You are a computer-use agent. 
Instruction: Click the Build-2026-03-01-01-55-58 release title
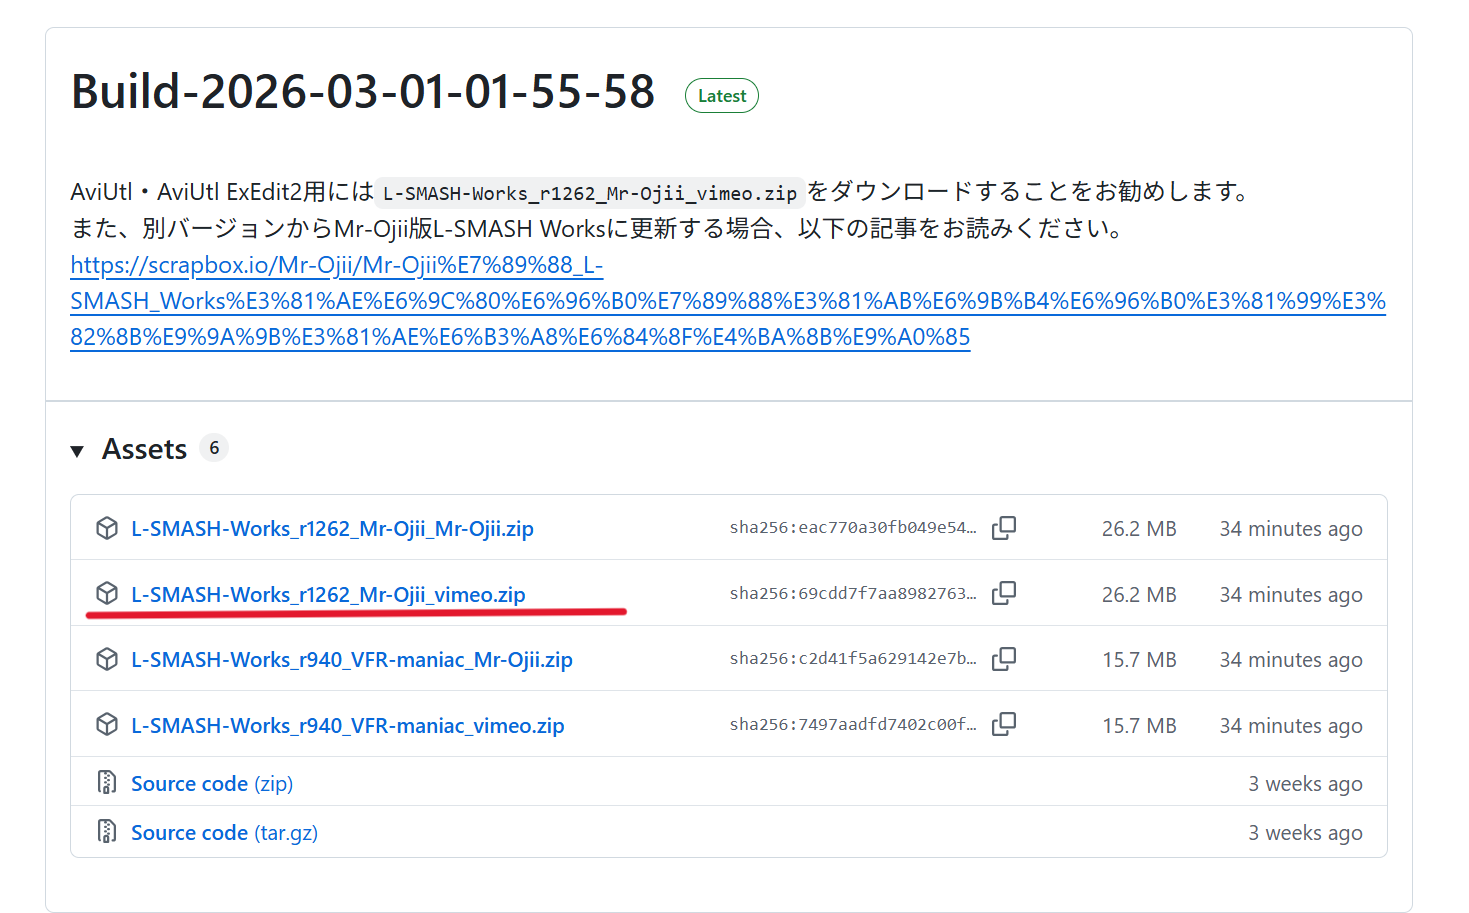coord(363,92)
